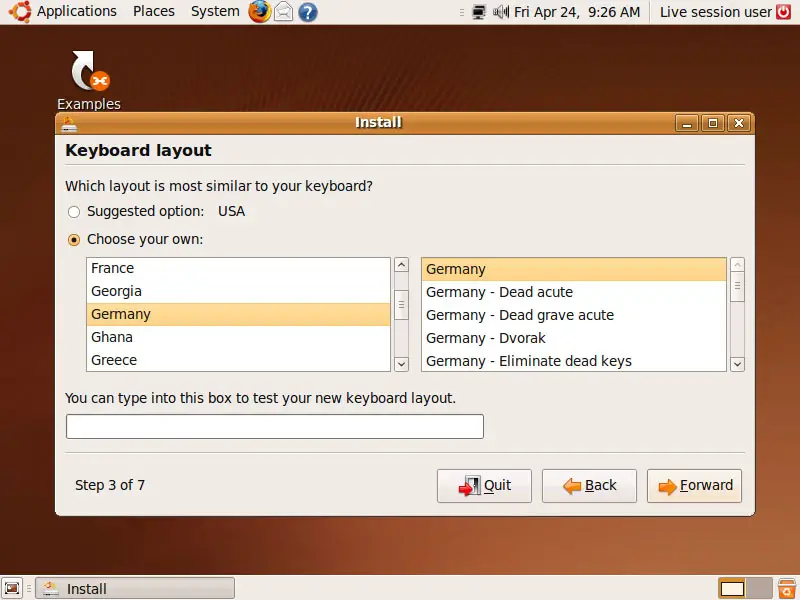This screenshot has height=600, width=800.
Task: Select Germany - Dead grave acute variant
Action: click(x=574, y=315)
